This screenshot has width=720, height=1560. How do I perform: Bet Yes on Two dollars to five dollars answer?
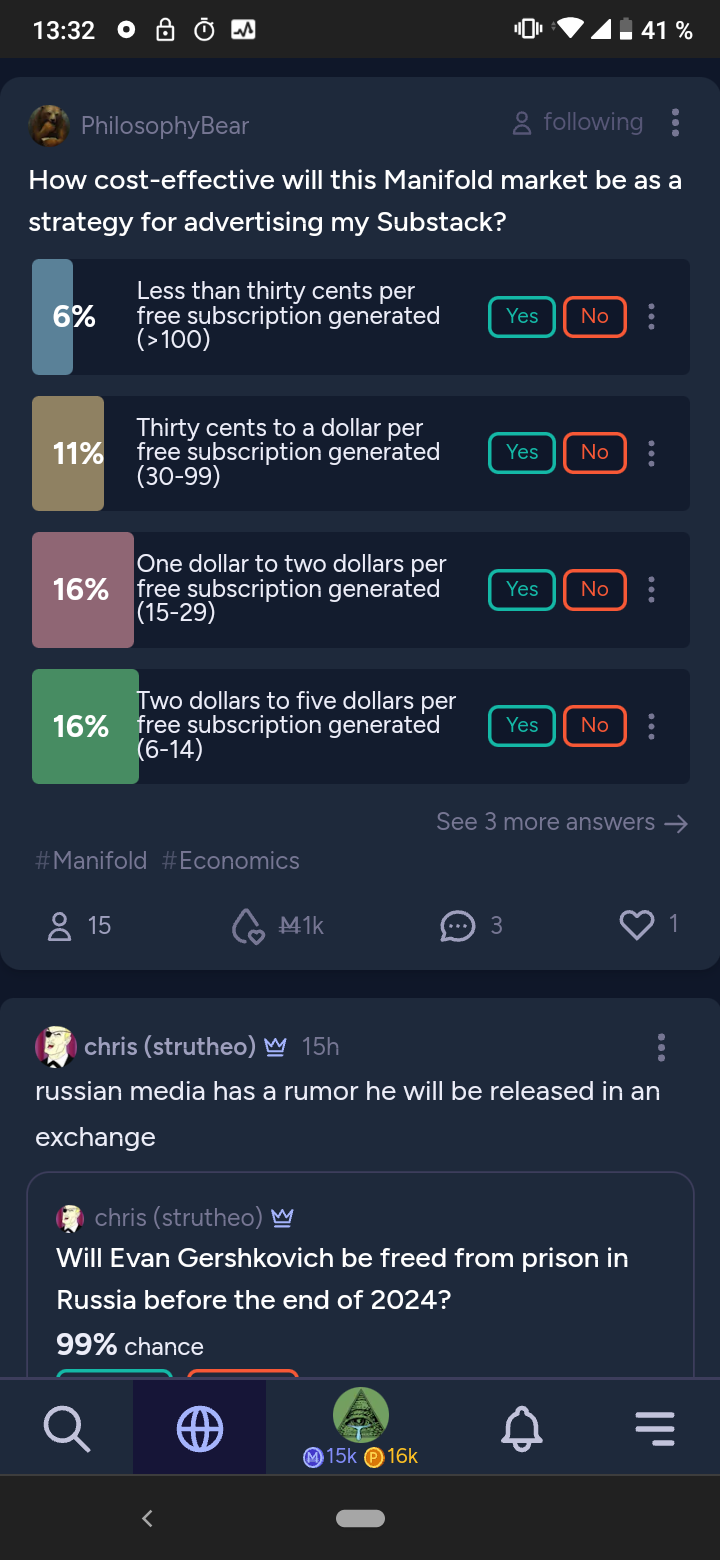click(x=522, y=726)
